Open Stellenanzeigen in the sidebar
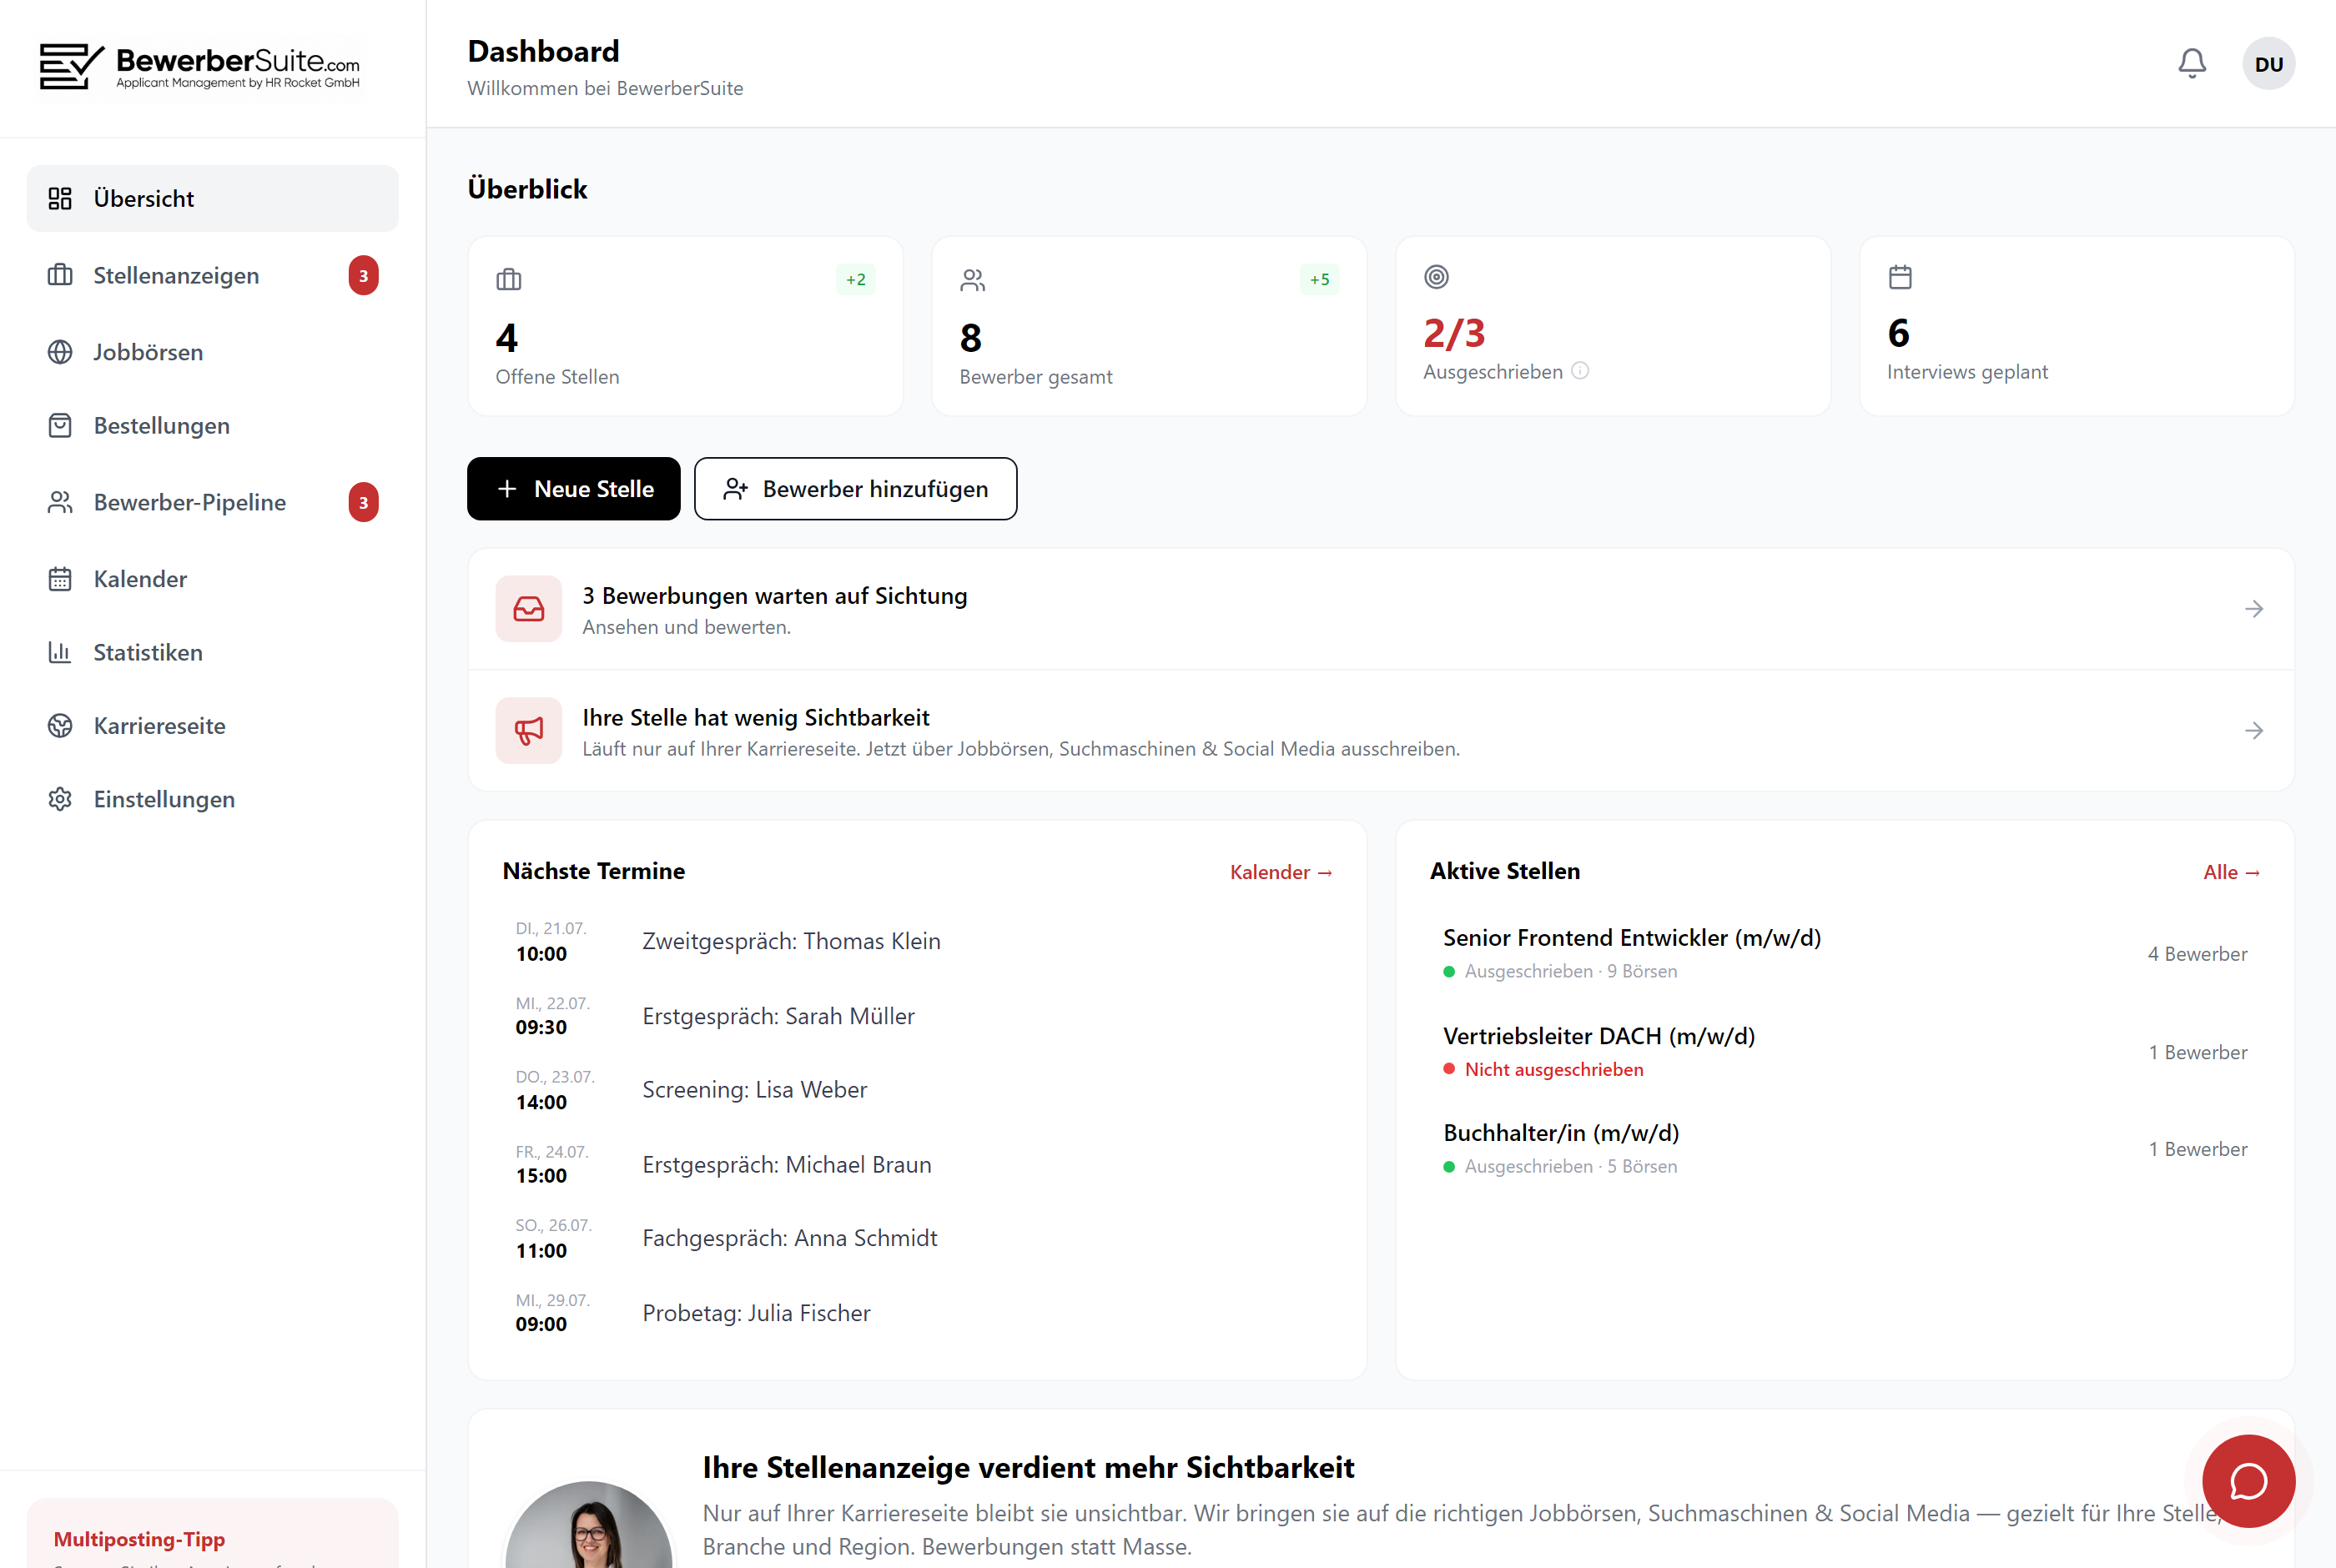Viewport: 2336px width, 1568px height. [212, 275]
